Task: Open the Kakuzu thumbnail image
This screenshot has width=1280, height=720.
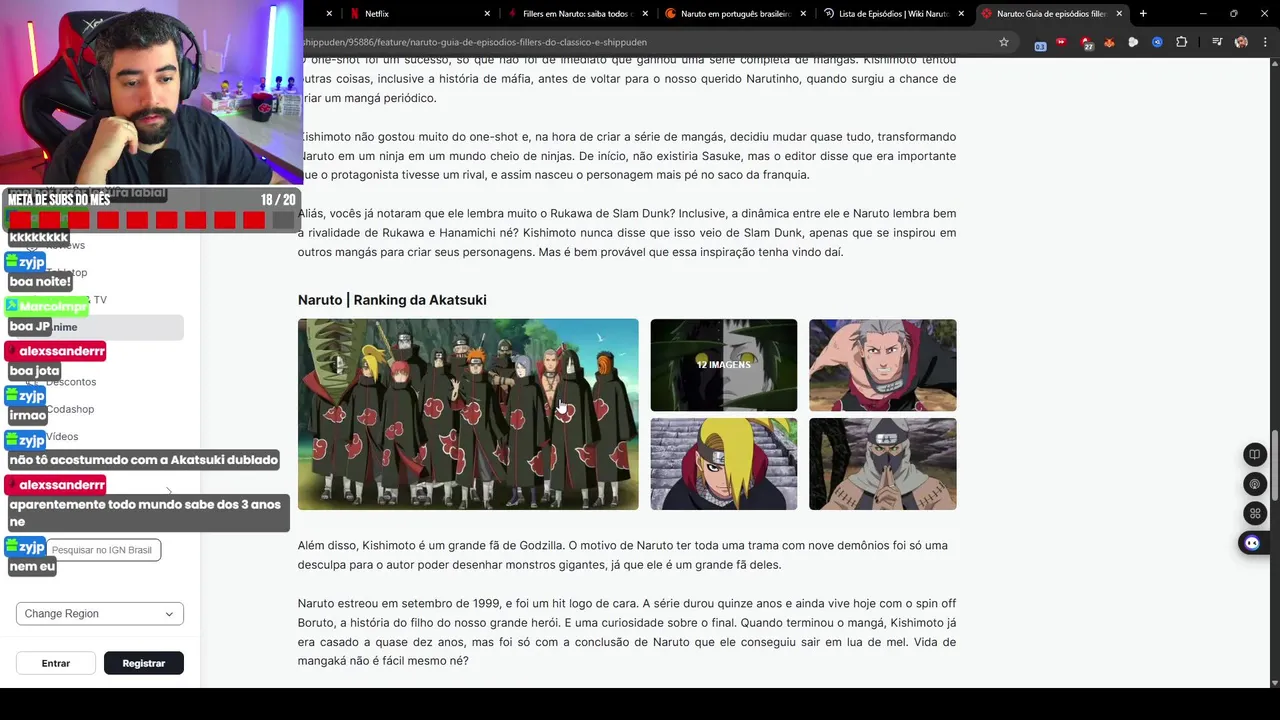Action: [x=883, y=464]
